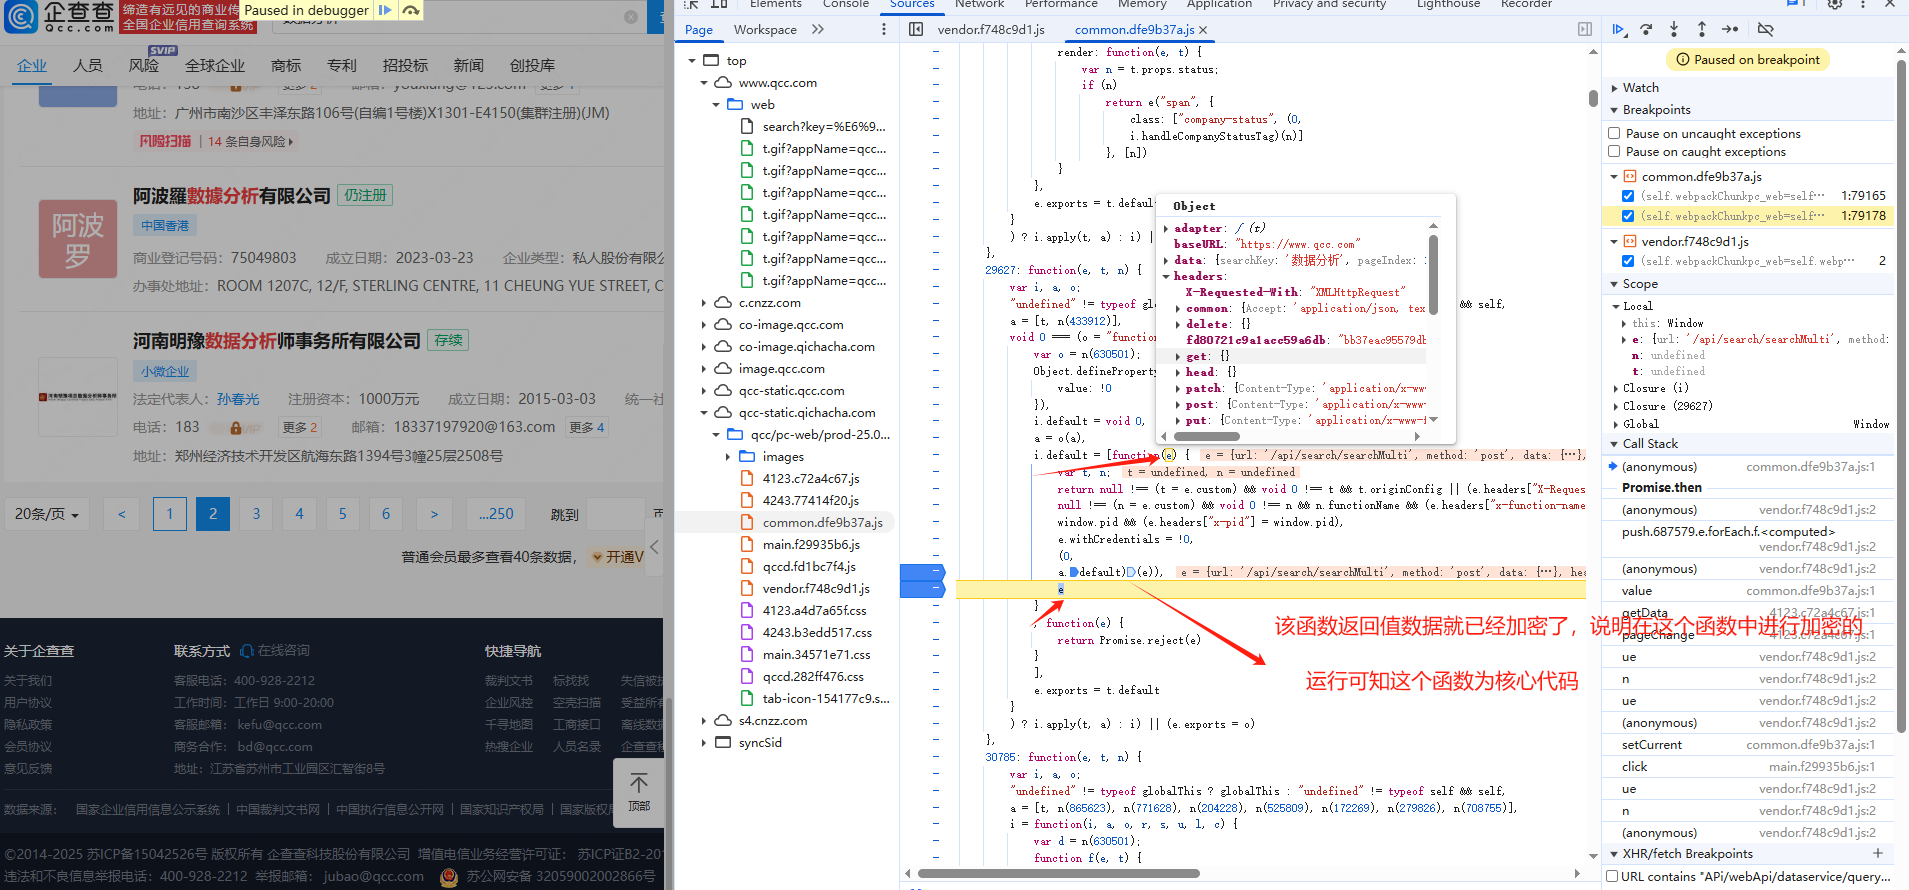This screenshot has width=1909, height=890.
Task: Add XHR/fetch breakpoint plus icon
Action: click(x=1878, y=853)
